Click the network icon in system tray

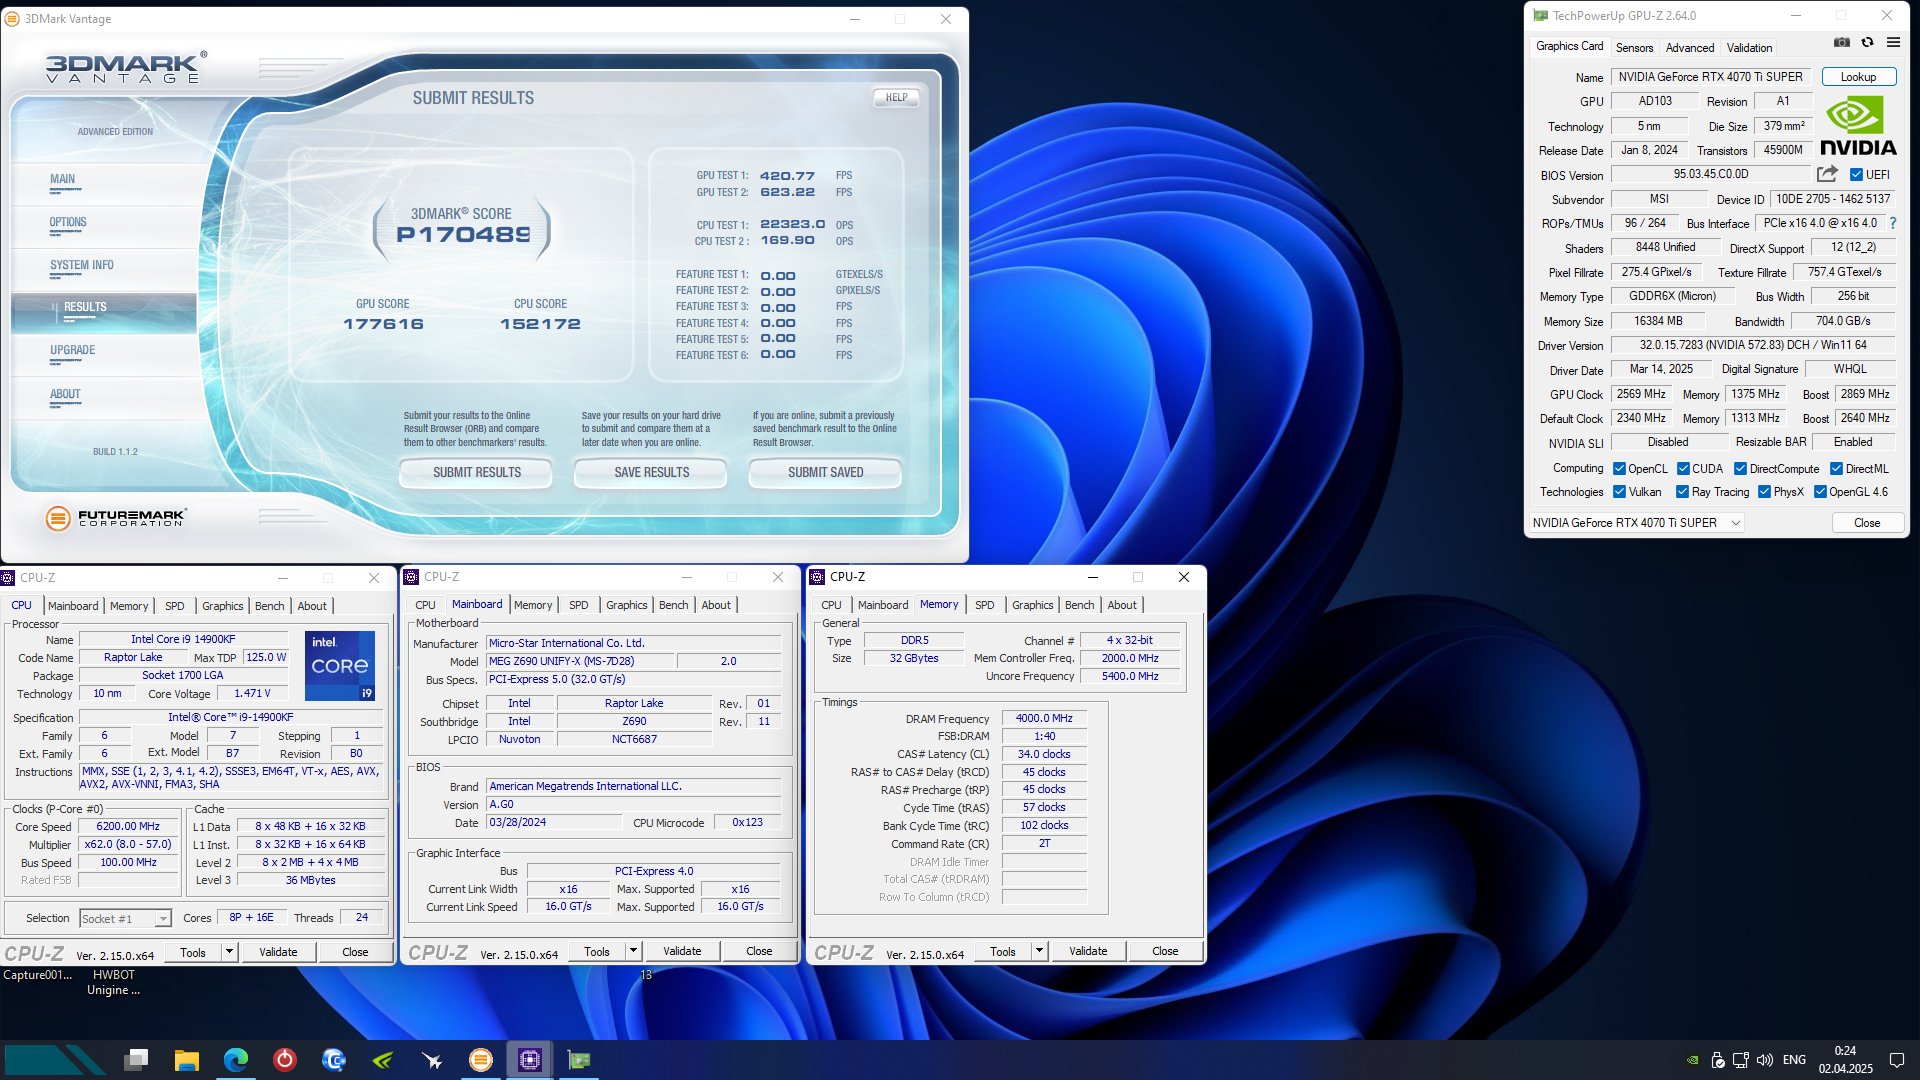[1741, 1060]
